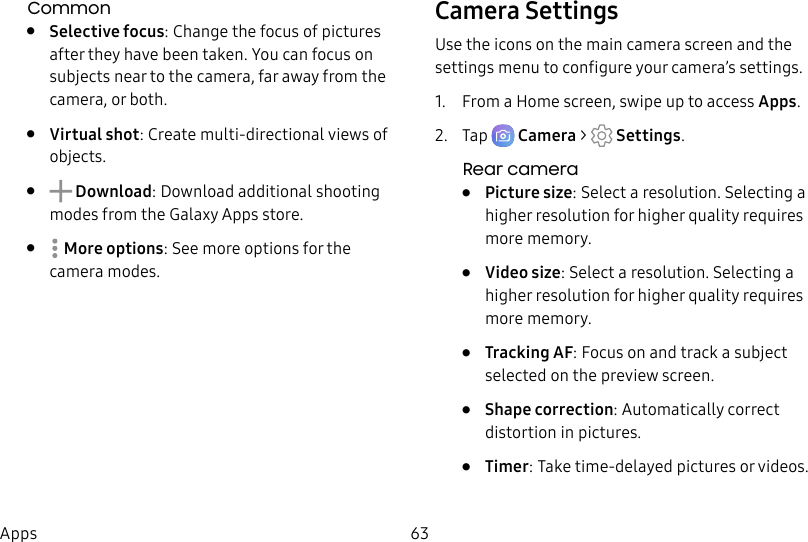Click the bold Download label

[113, 192]
